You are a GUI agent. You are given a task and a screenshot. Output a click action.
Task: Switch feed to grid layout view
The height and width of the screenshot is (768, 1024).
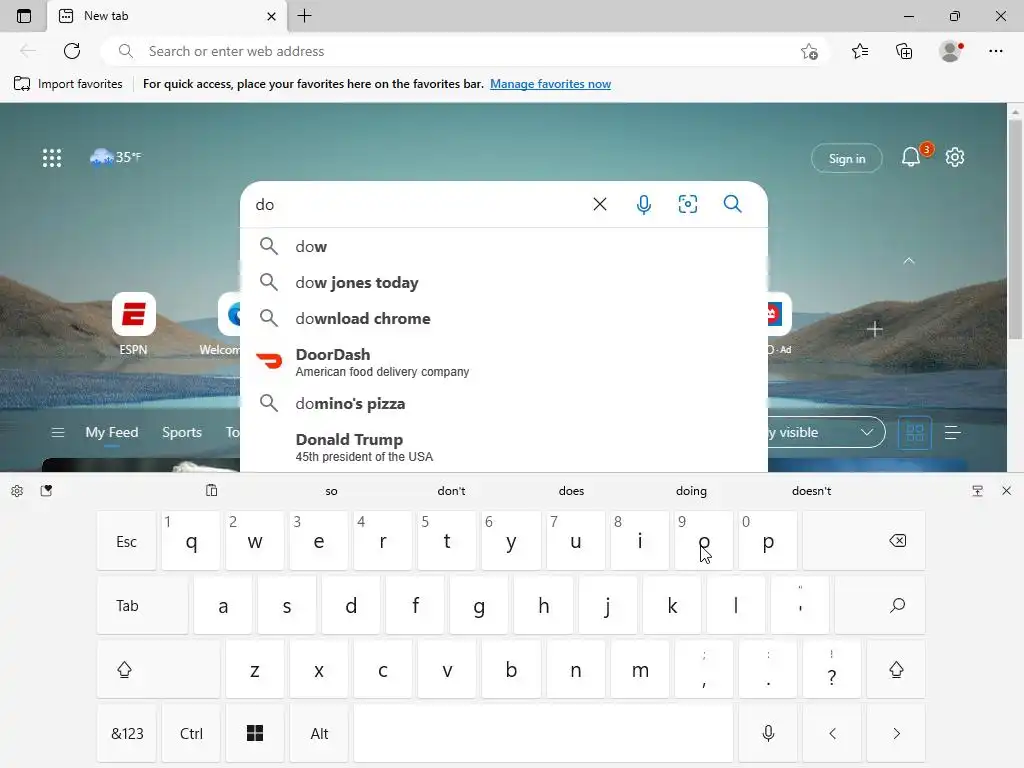coord(915,432)
